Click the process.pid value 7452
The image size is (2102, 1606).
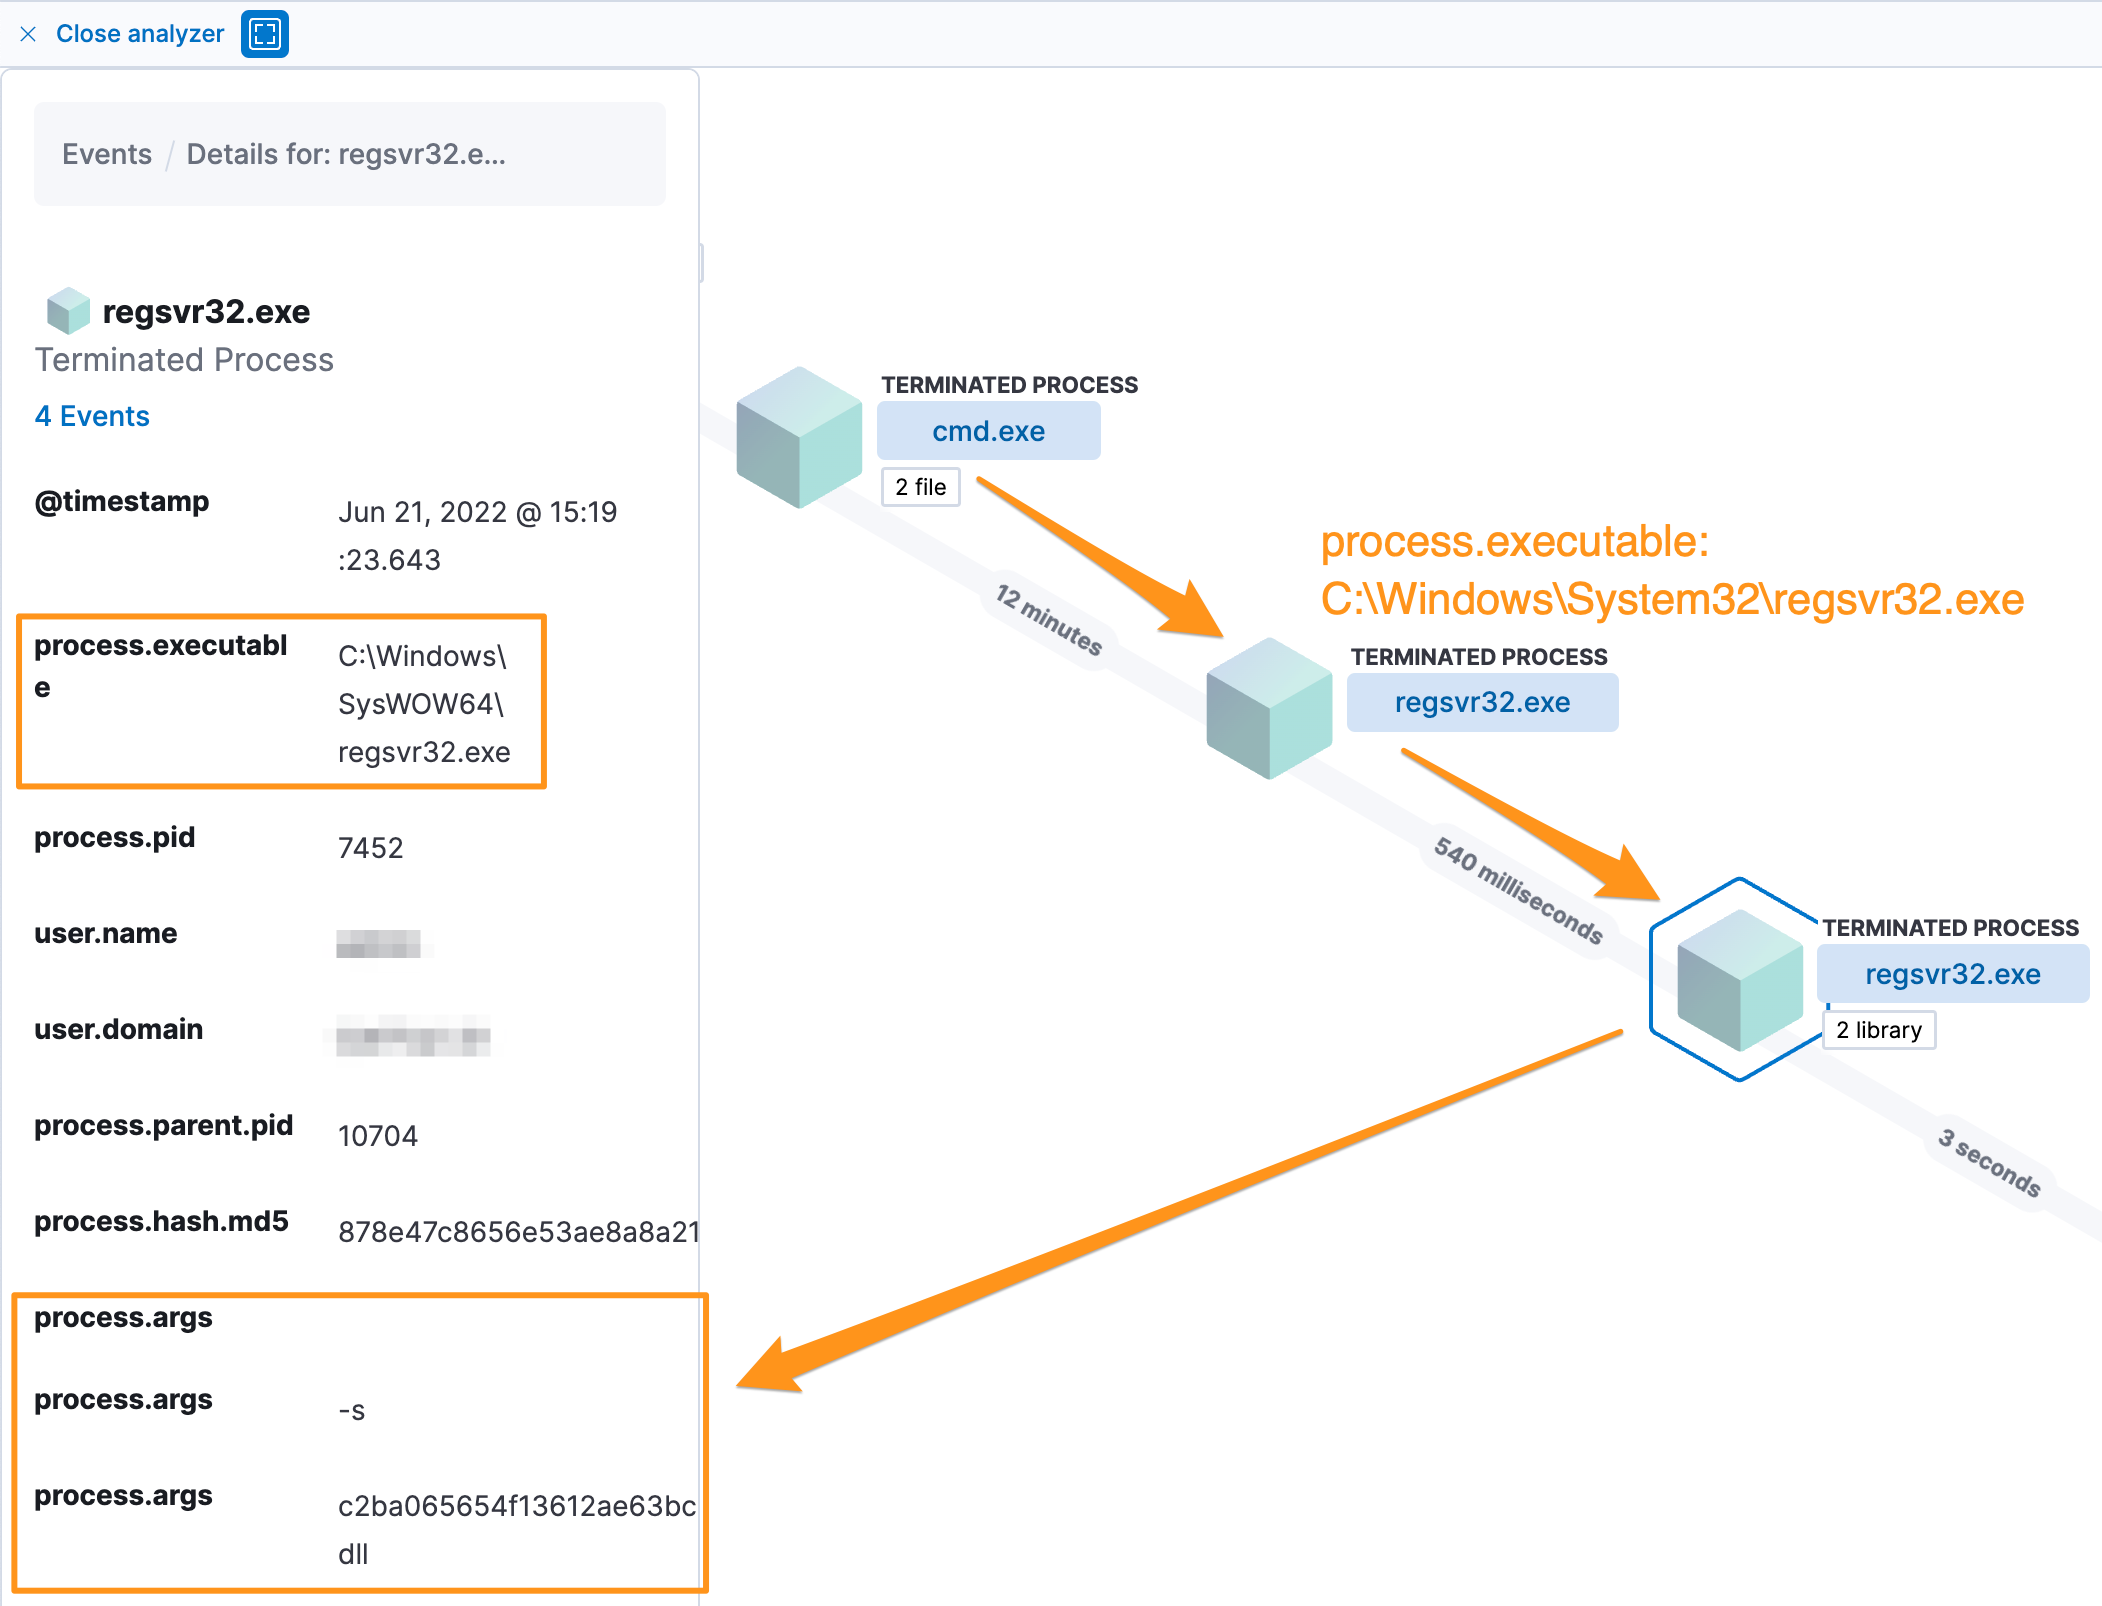371,848
